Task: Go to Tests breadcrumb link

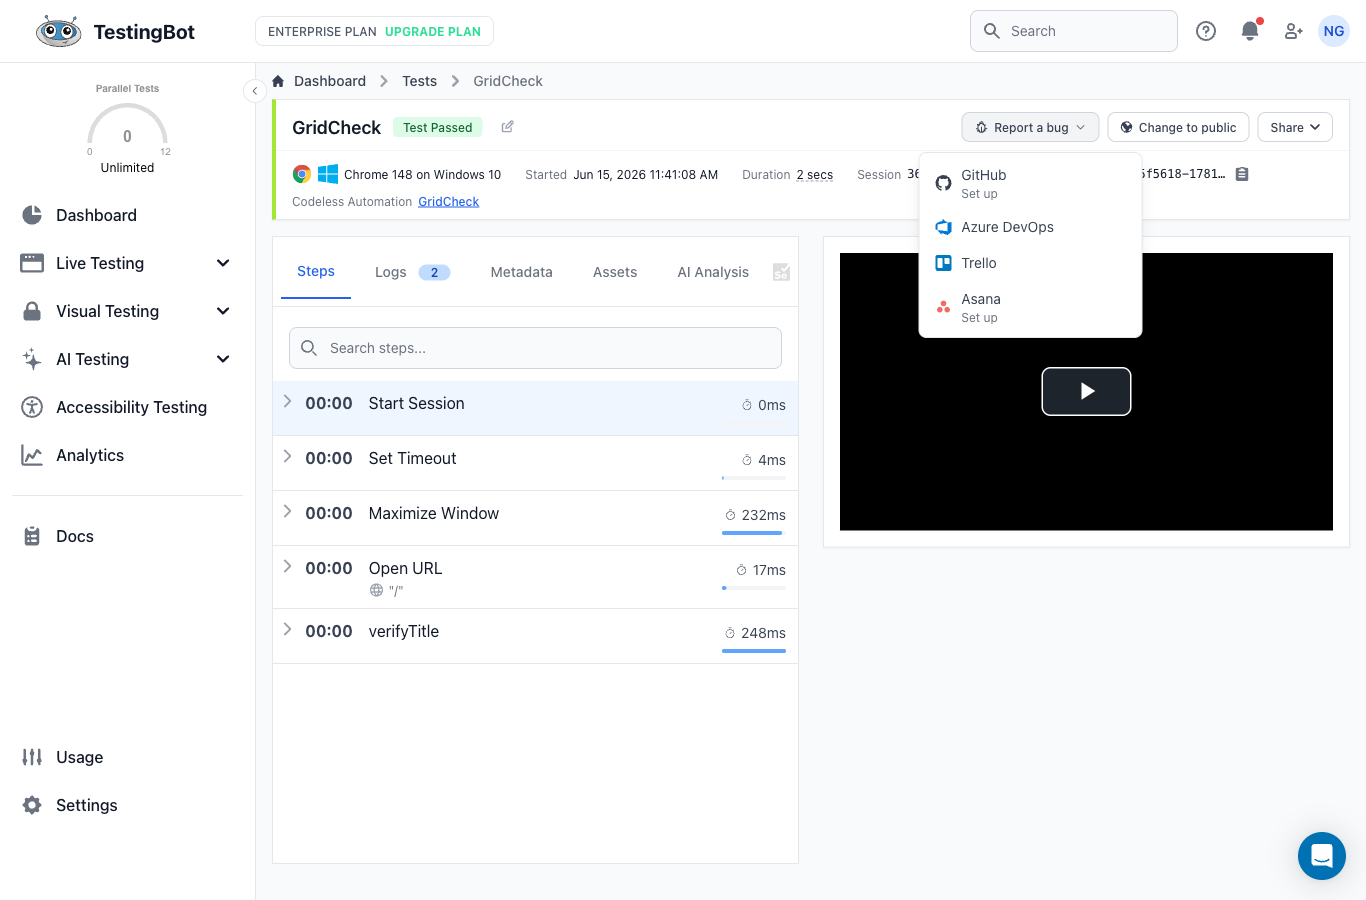Action: (419, 81)
